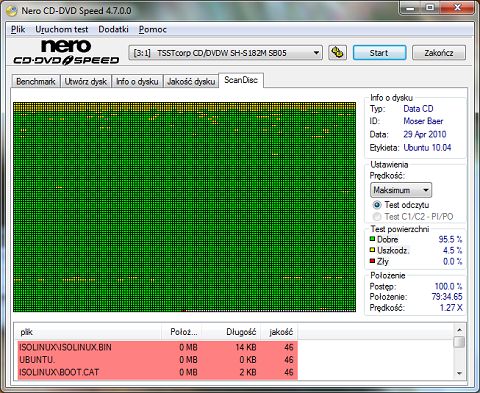Click the yellow Uszkodz. legend swatch
This screenshot has height=393, width=480.
pos(372,250)
